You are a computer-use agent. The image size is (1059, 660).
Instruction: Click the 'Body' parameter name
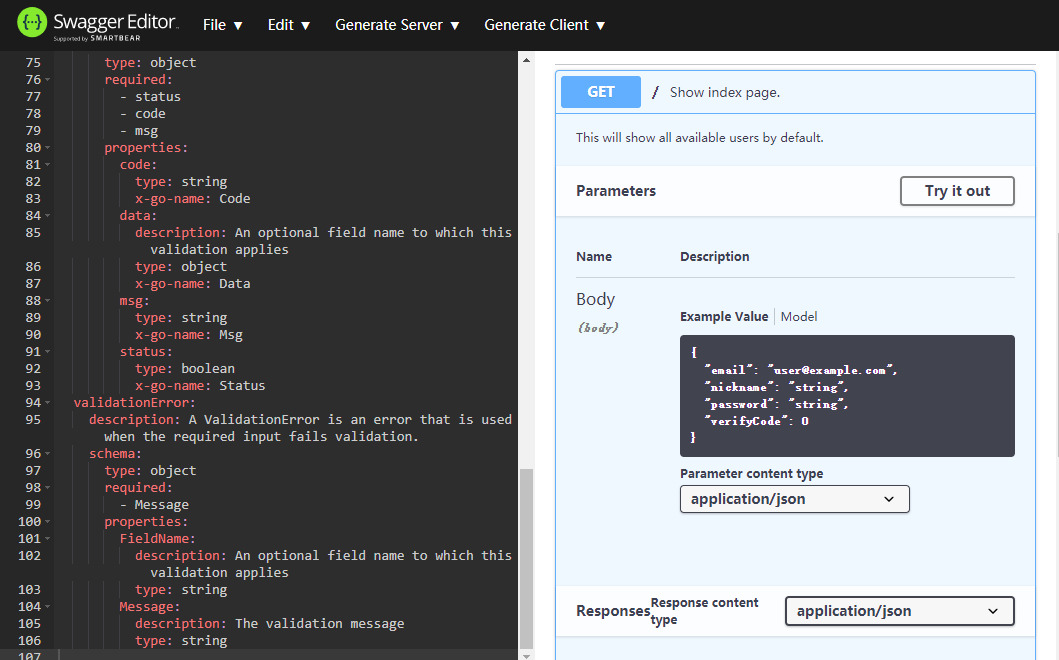pos(596,299)
